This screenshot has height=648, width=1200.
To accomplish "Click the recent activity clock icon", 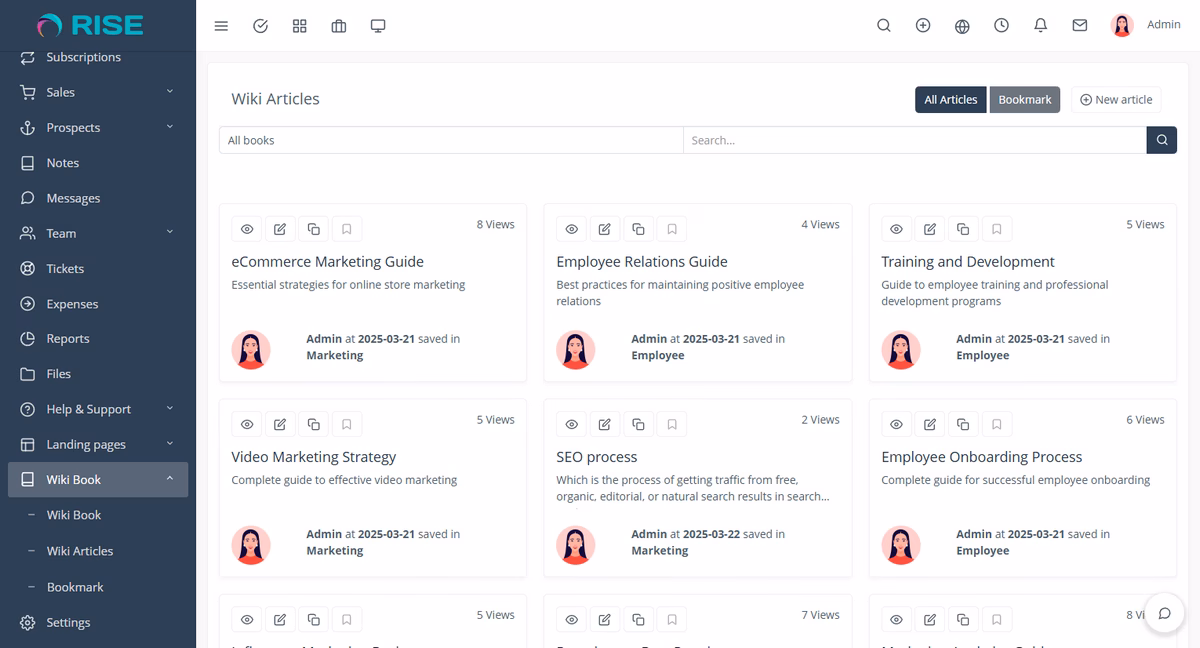I will (1001, 25).
